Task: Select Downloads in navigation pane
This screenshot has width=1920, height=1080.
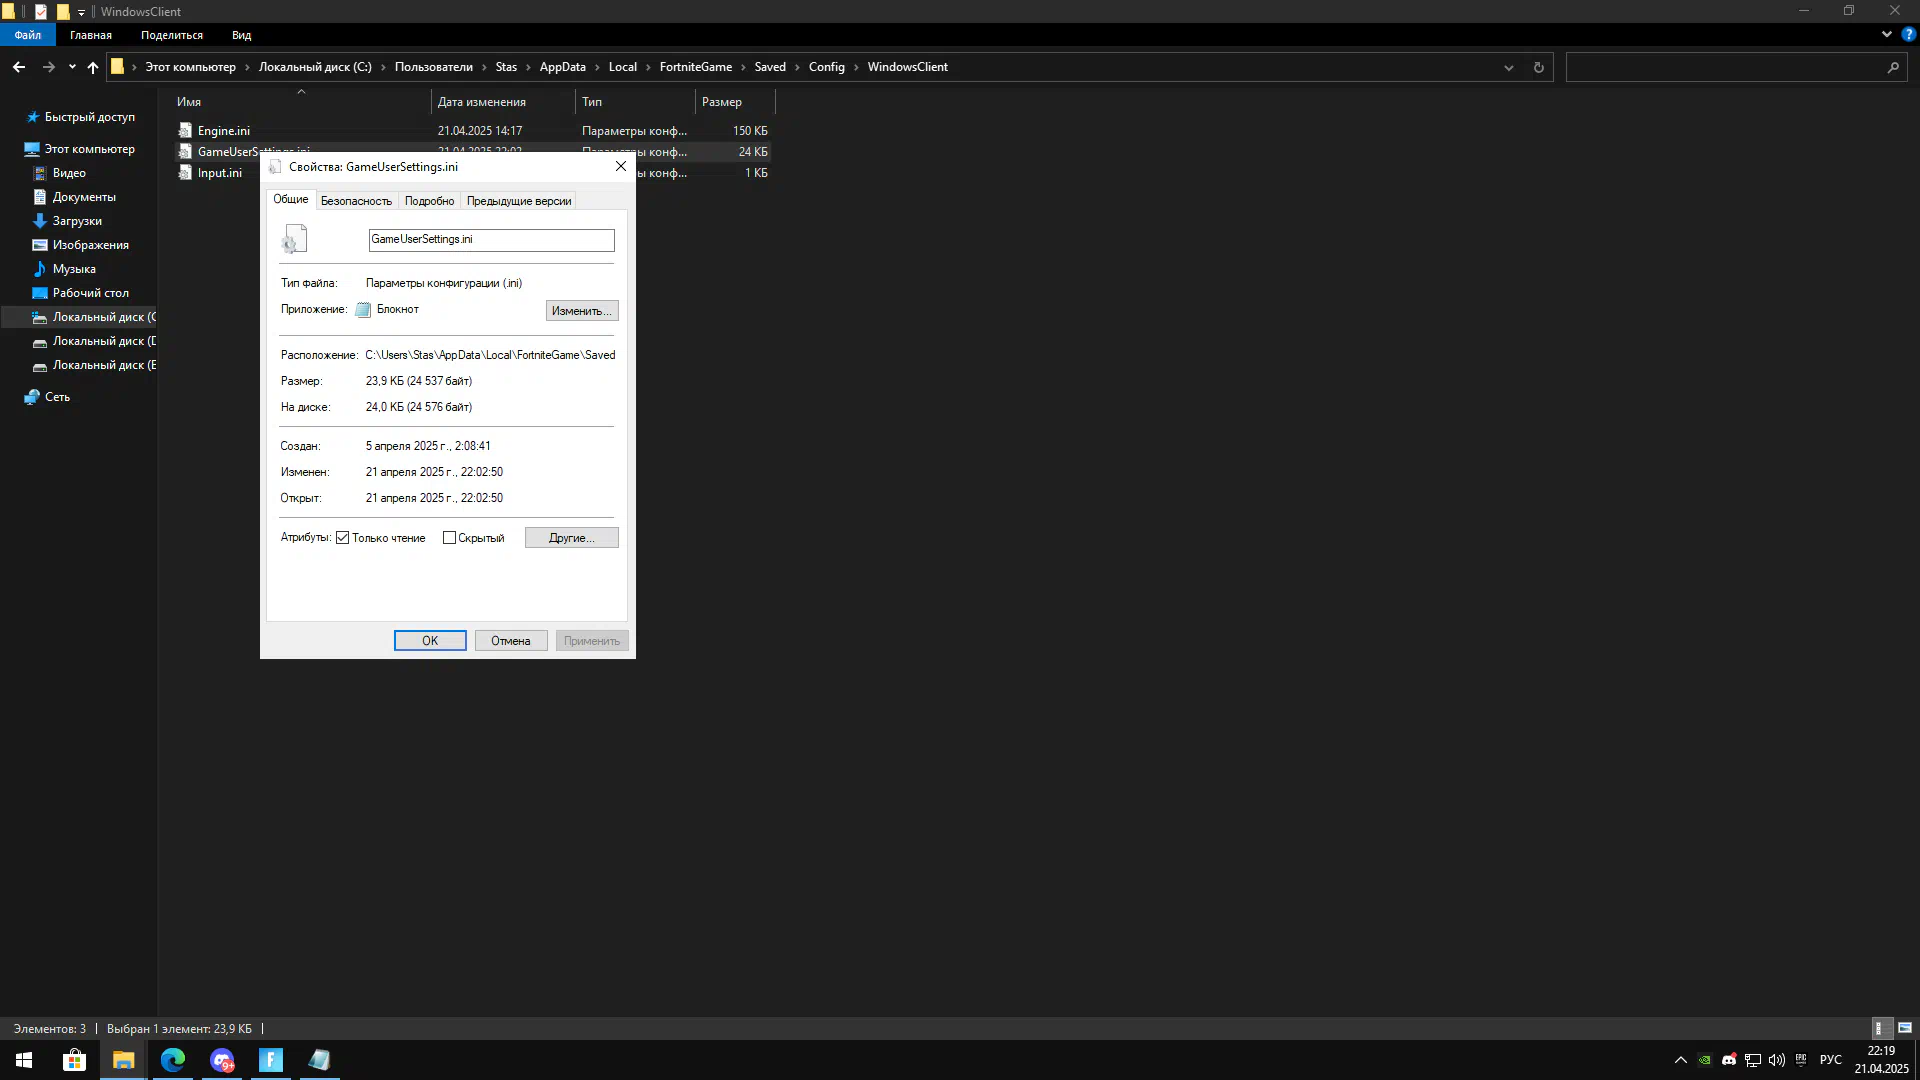Action: click(x=77, y=221)
